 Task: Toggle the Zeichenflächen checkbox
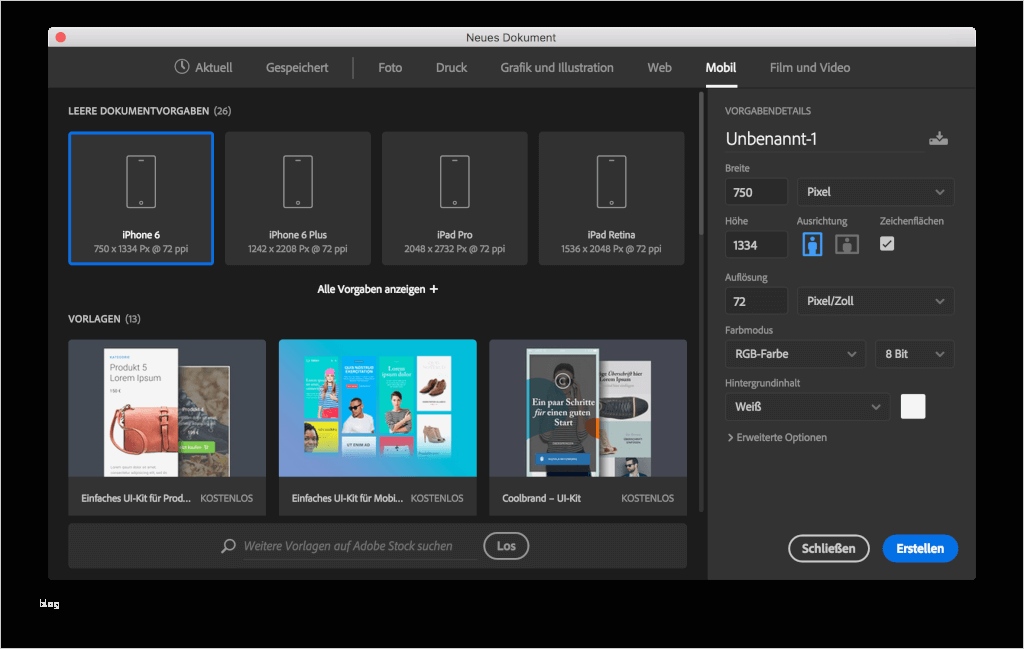pos(887,244)
